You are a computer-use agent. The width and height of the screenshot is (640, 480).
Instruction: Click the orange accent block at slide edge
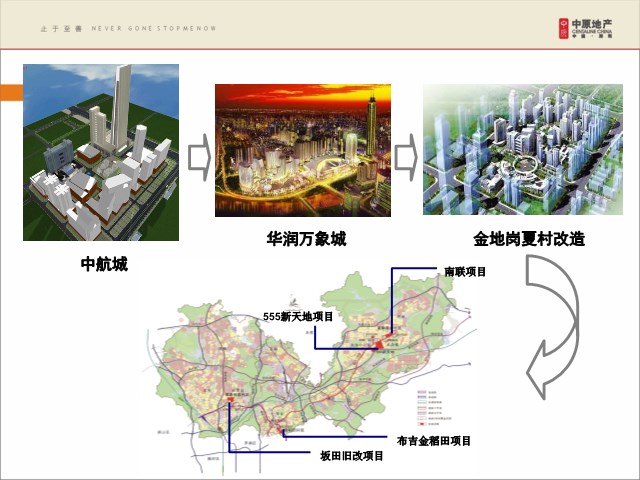click(x=11, y=93)
